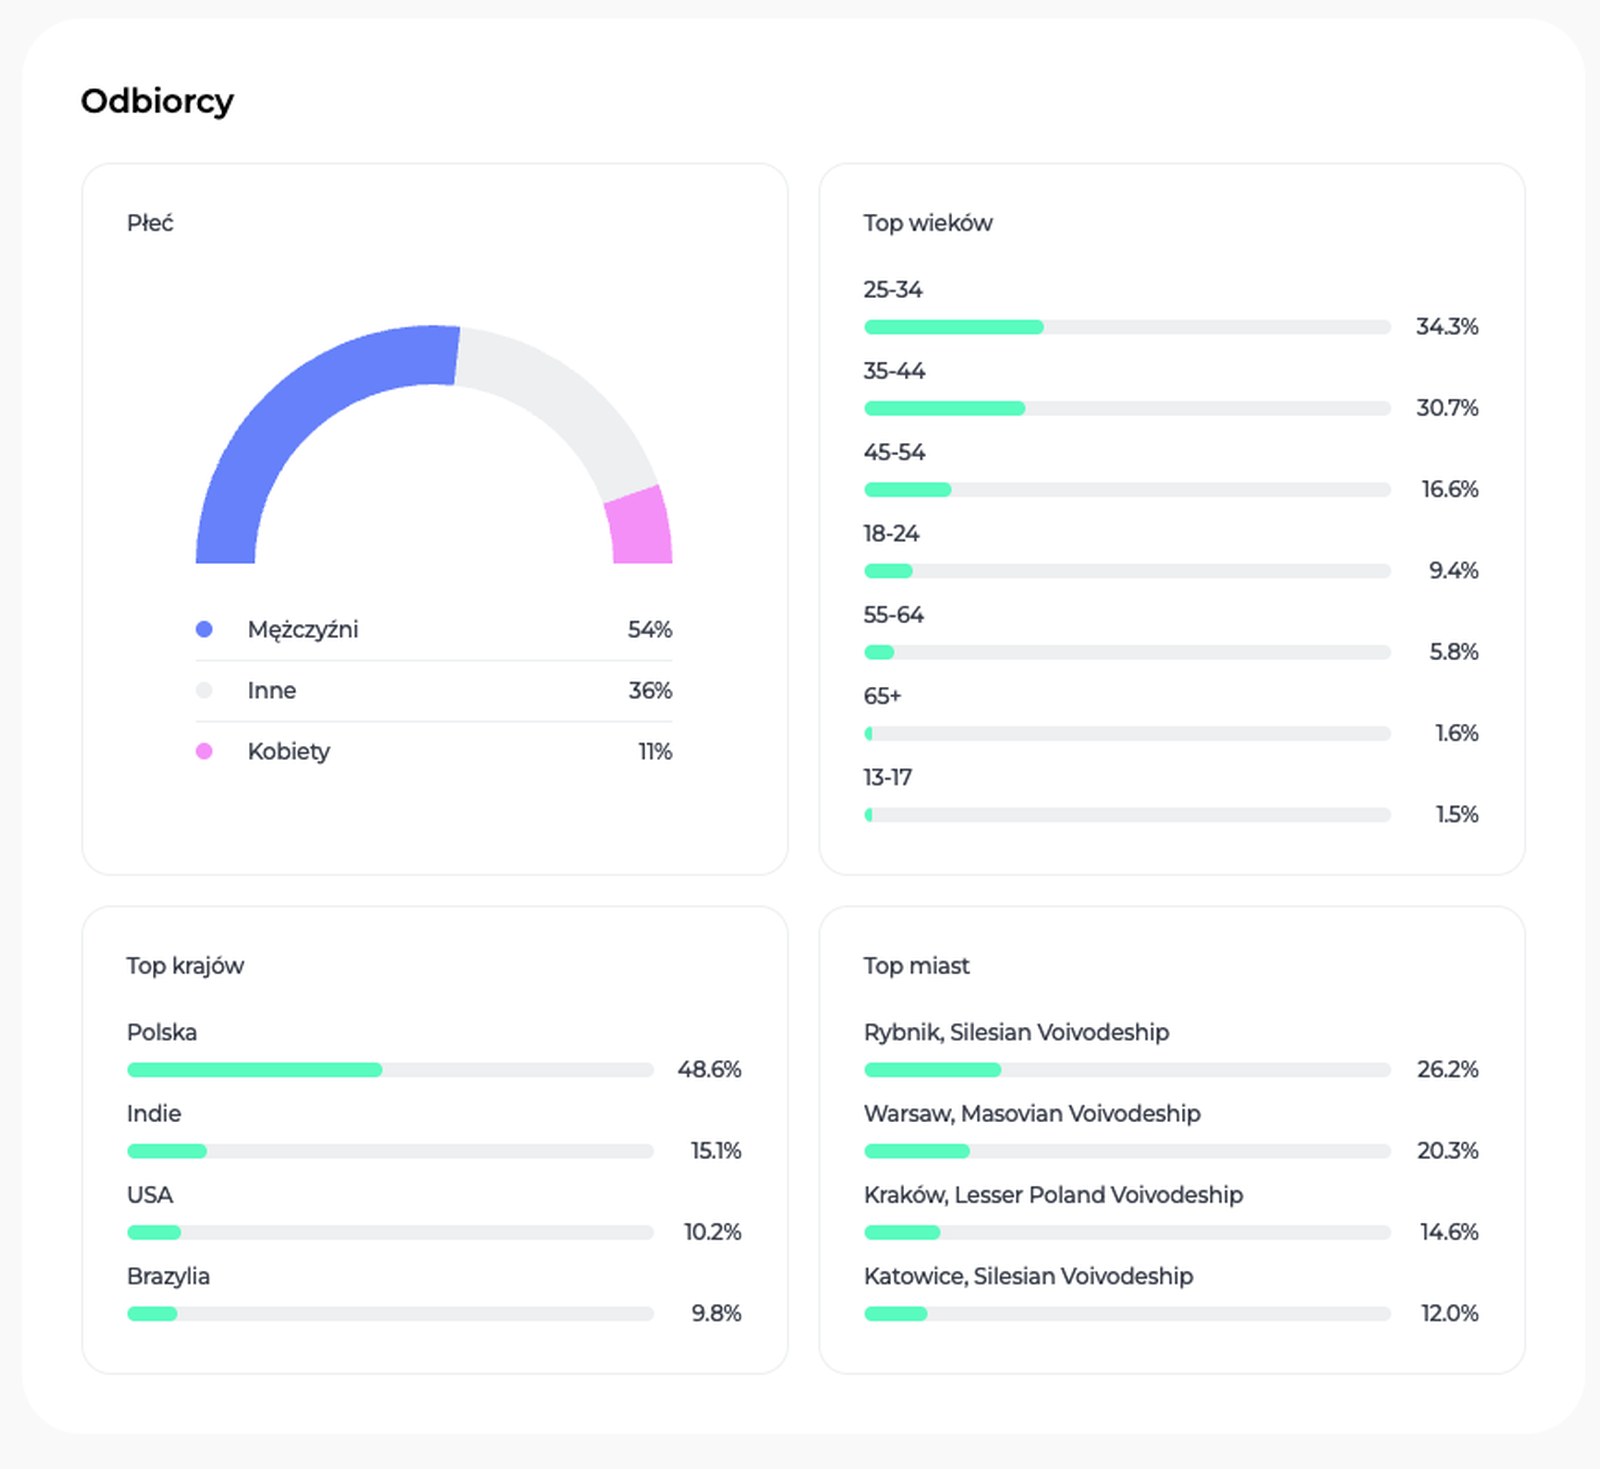Click the 18-24 age label
The image size is (1600, 1469).
(892, 533)
